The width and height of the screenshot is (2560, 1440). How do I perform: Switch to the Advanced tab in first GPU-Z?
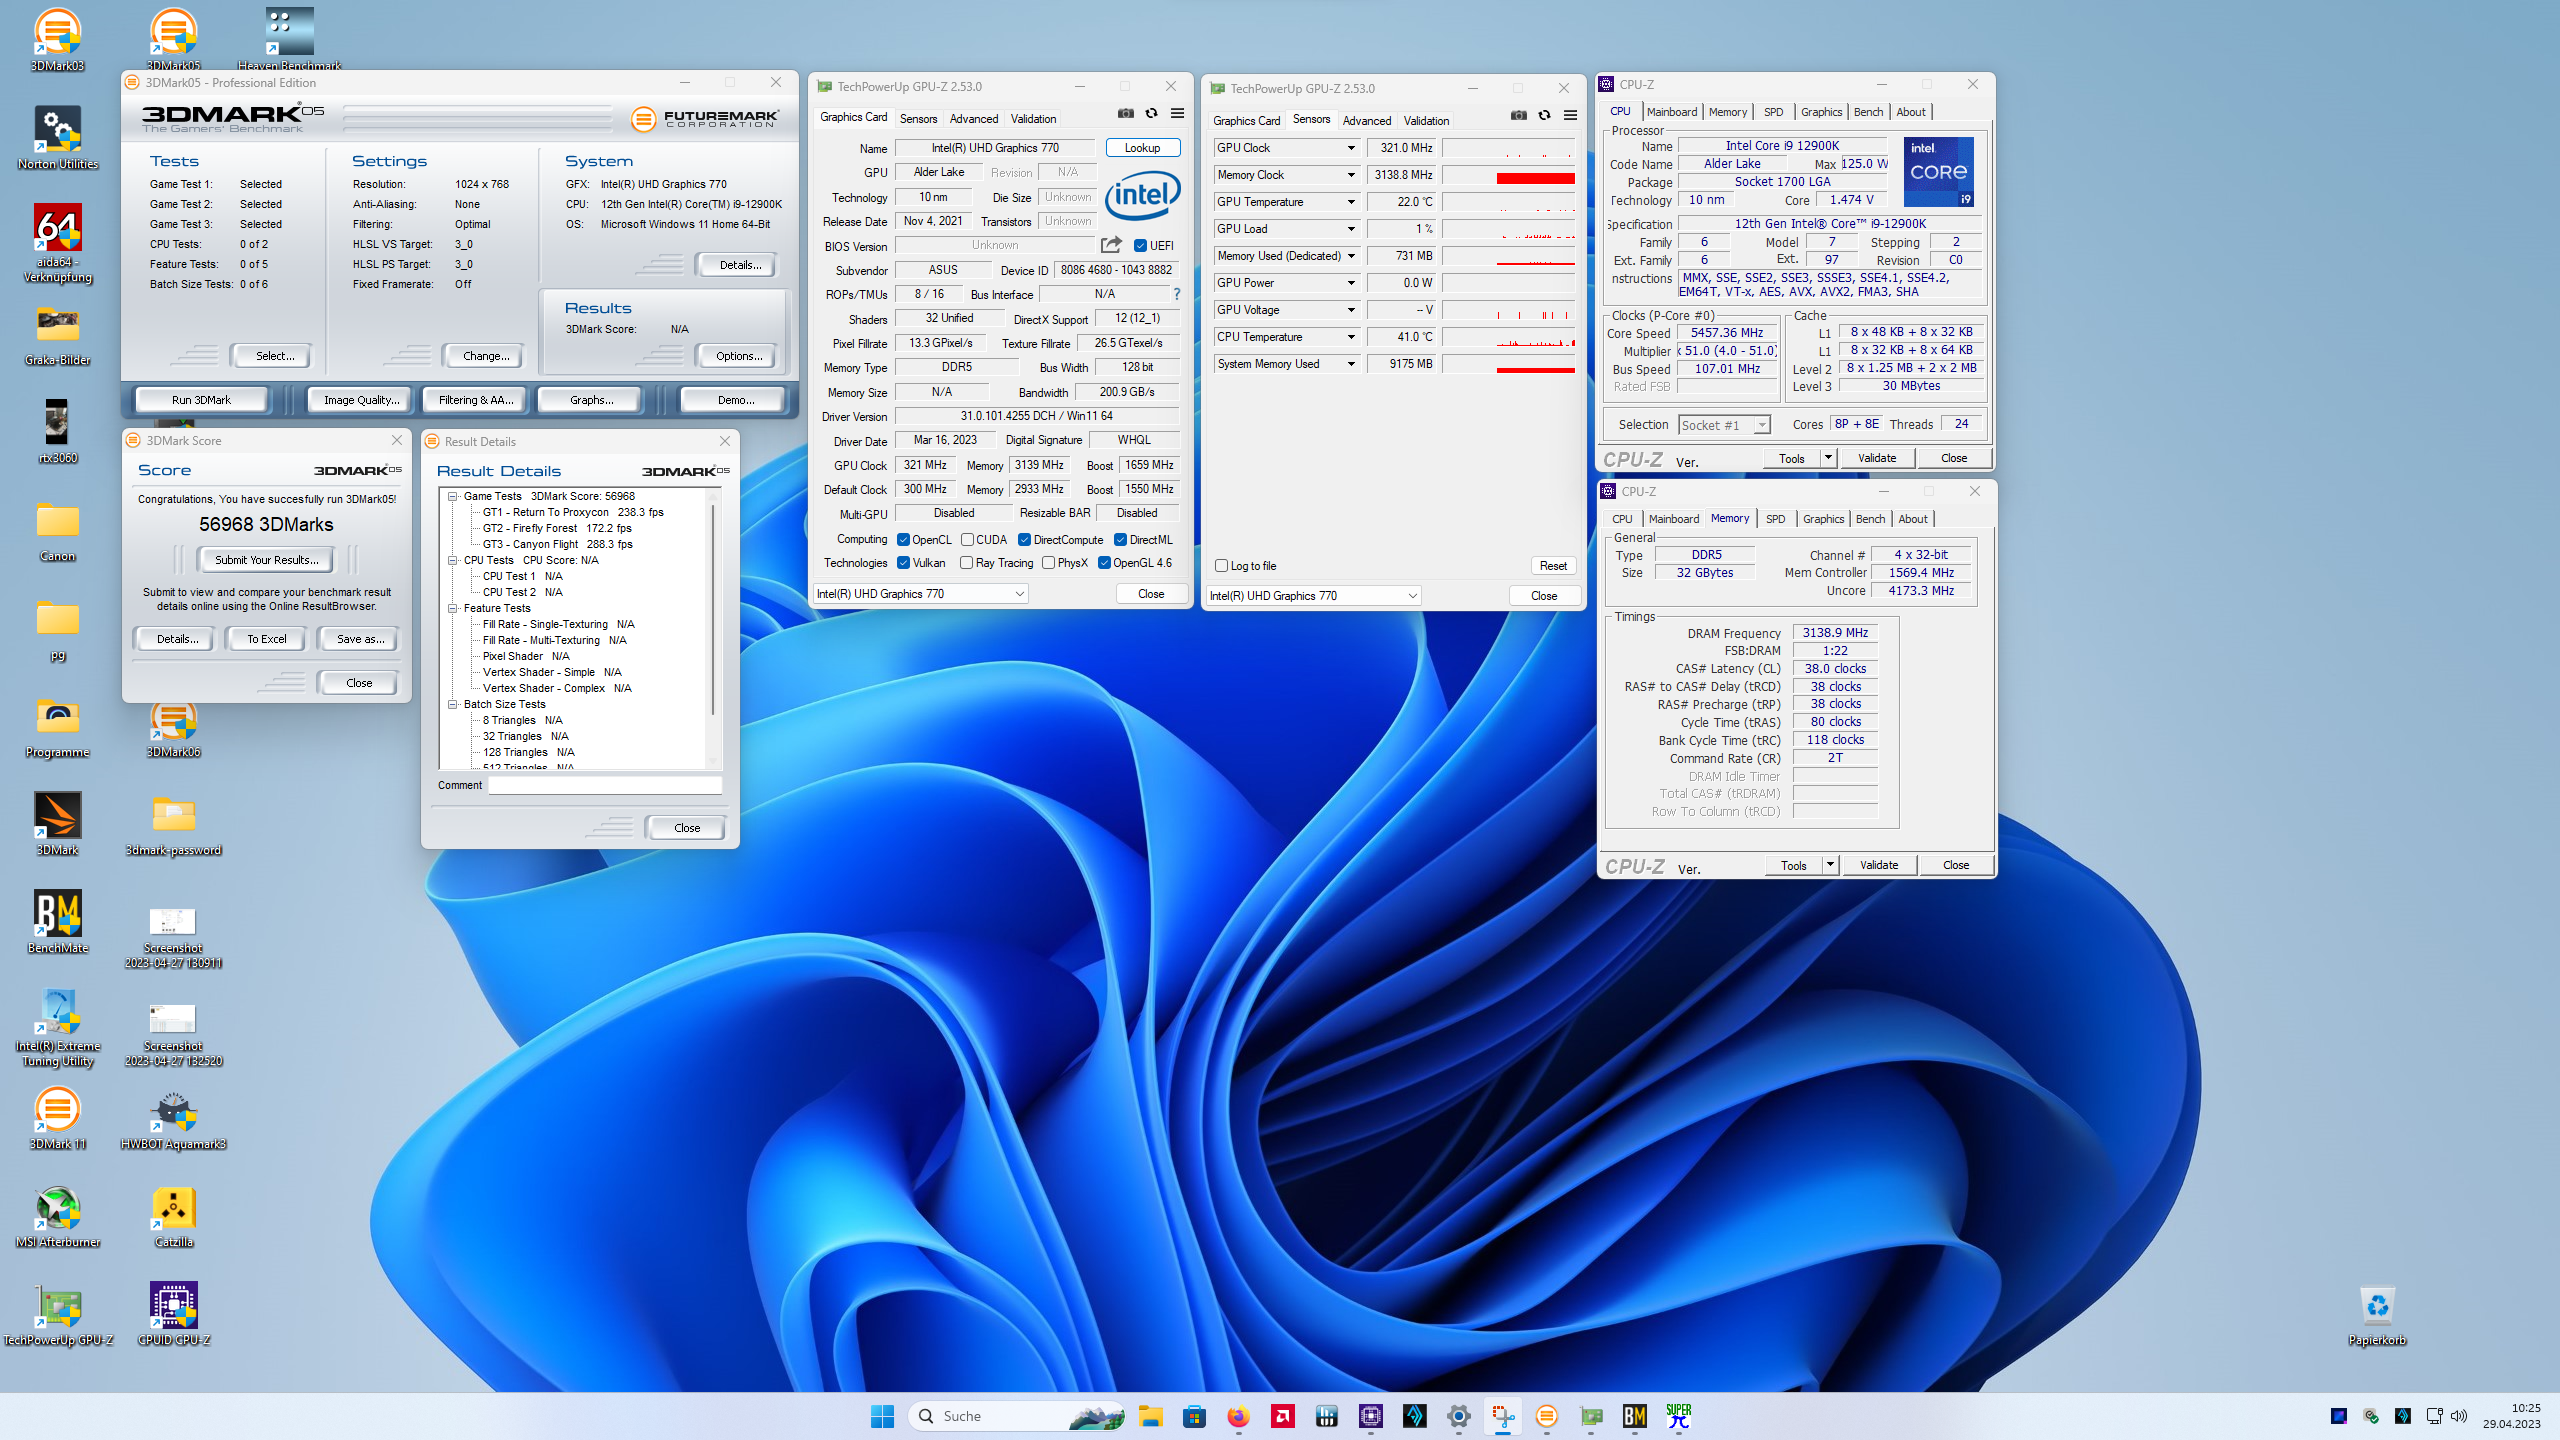tap(973, 118)
